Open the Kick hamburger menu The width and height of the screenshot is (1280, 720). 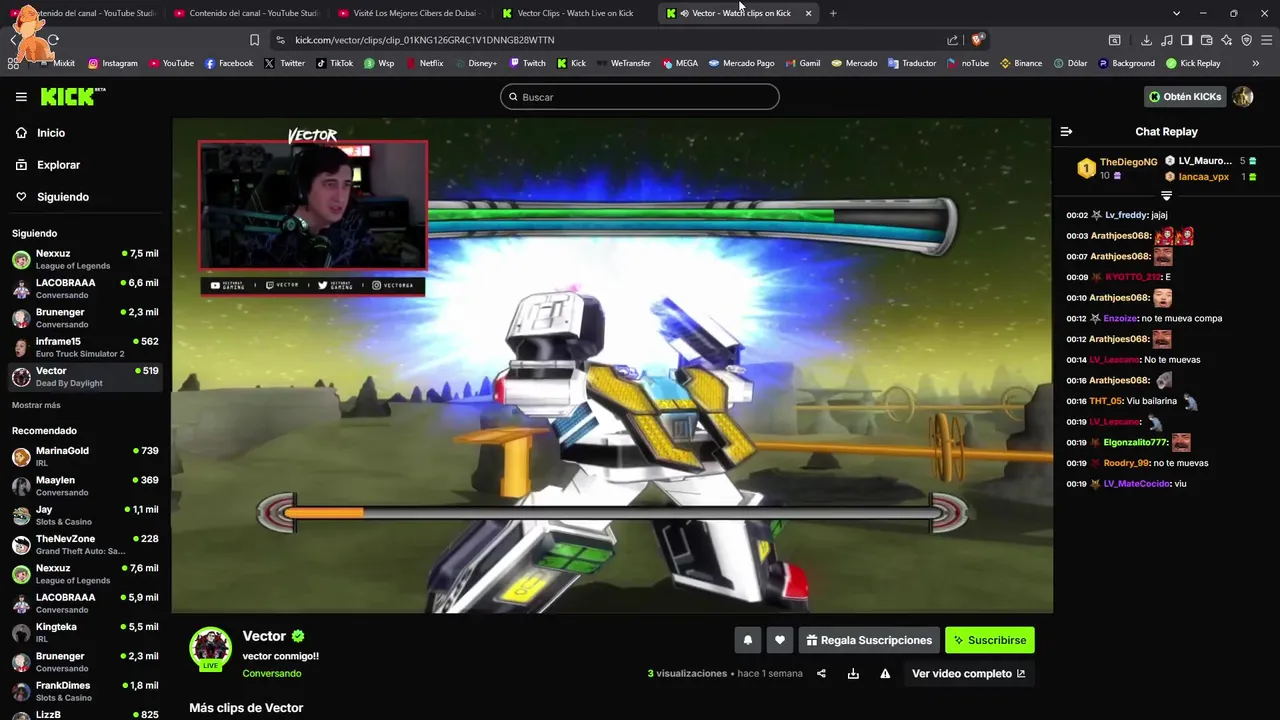[21, 97]
